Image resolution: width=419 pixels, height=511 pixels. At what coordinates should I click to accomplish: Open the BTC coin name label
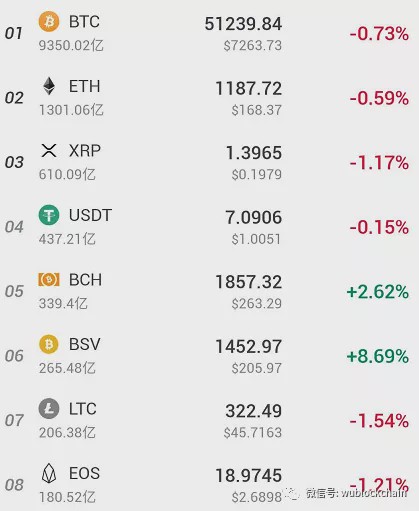[84, 22]
